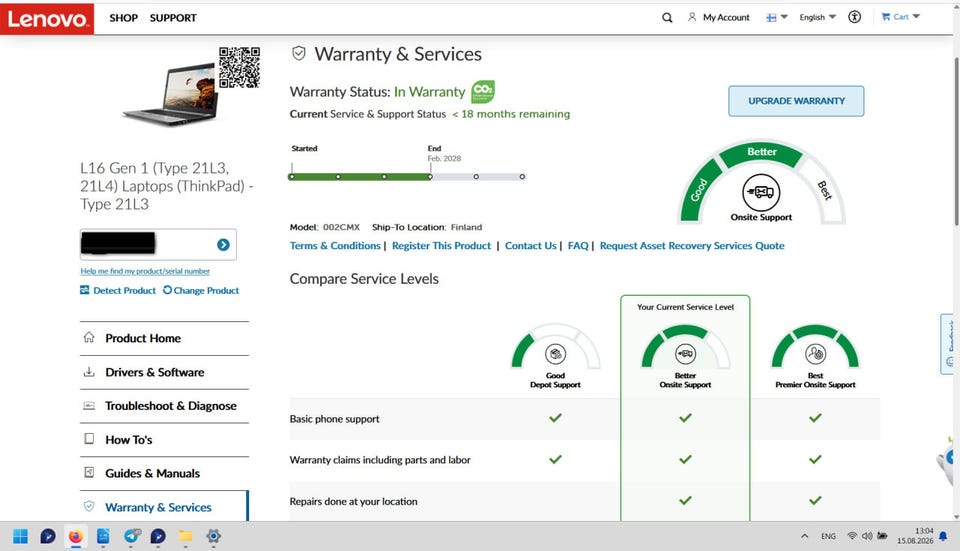Open the Windows Start menu
This screenshot has width=960, height=551.
coord(20,536)
